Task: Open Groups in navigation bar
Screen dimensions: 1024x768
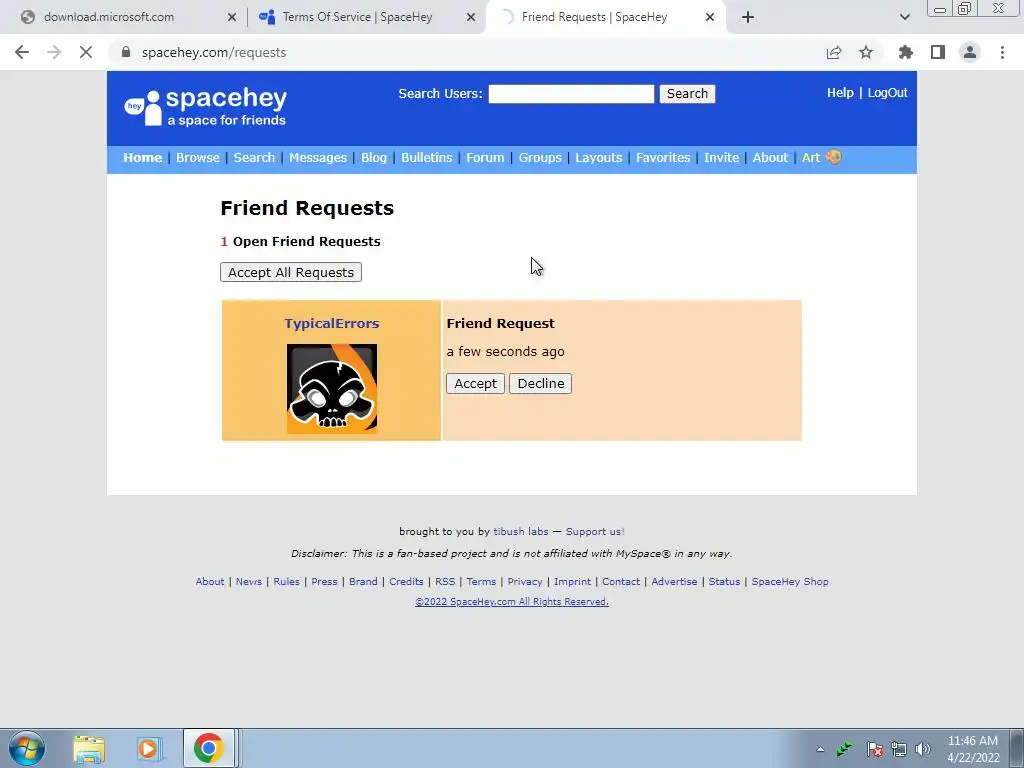Action: coord(540,157)
